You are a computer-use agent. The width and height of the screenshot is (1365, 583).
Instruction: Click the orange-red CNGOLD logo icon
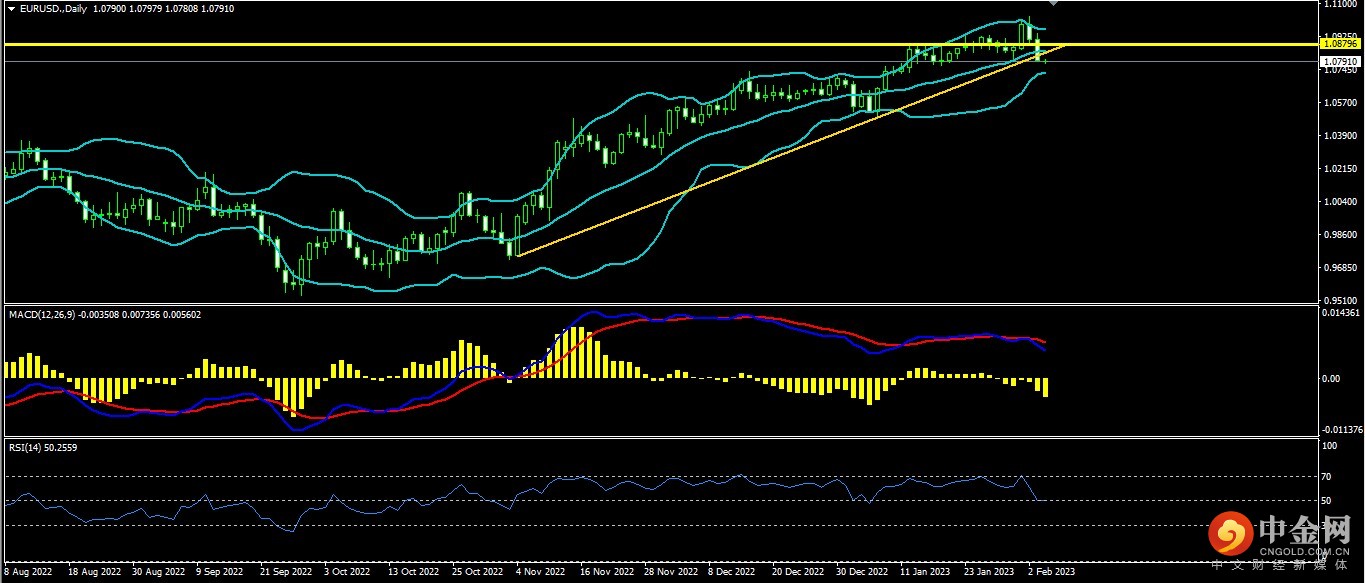pyautogui.click(x=1229, y=535)
